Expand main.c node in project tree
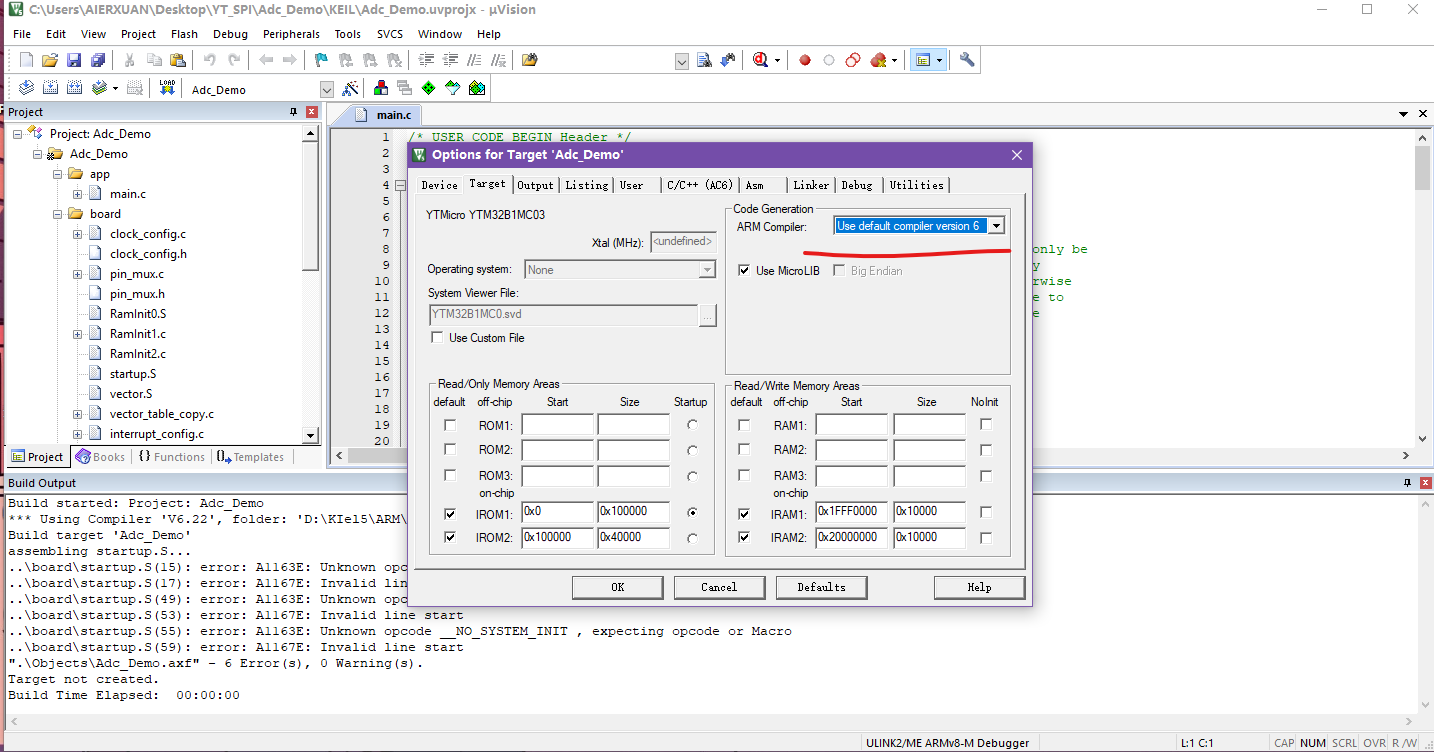This screenshot has width=1434, height=752. [77, 194]
